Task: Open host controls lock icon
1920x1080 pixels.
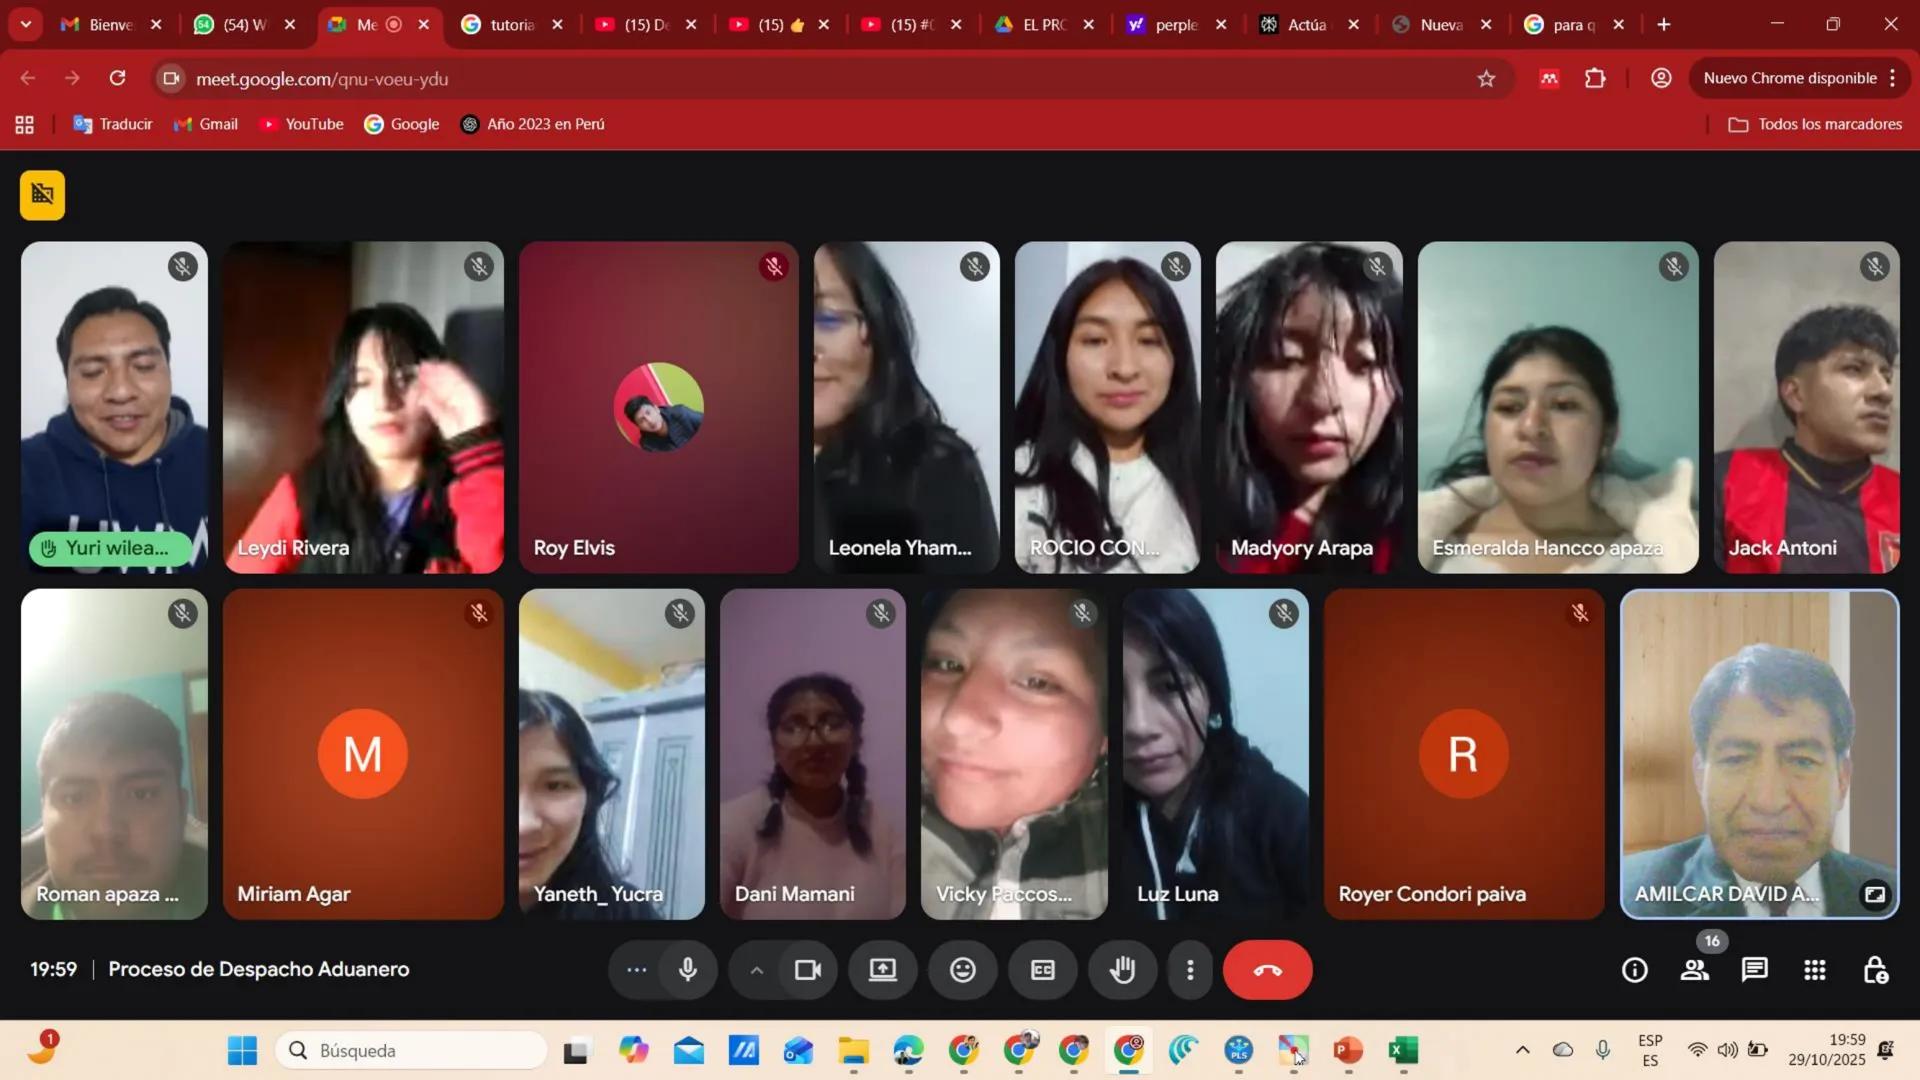Action: (1876, 970)
